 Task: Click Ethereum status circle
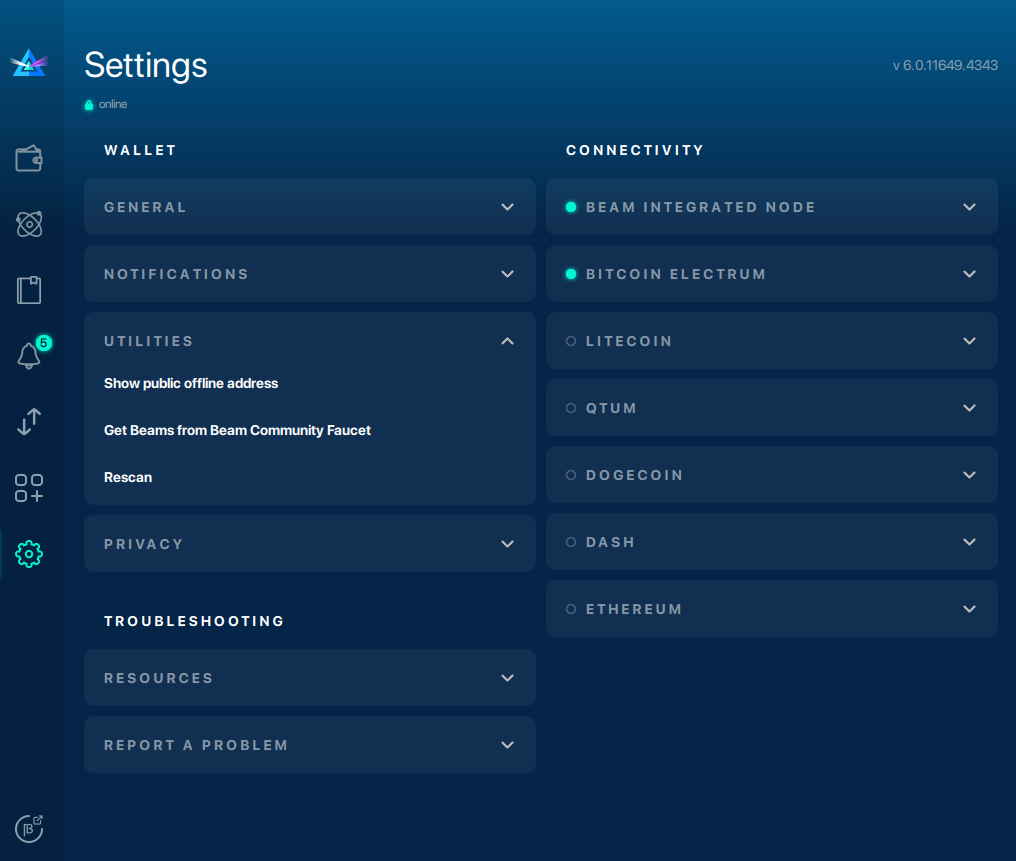coord(571,609)
